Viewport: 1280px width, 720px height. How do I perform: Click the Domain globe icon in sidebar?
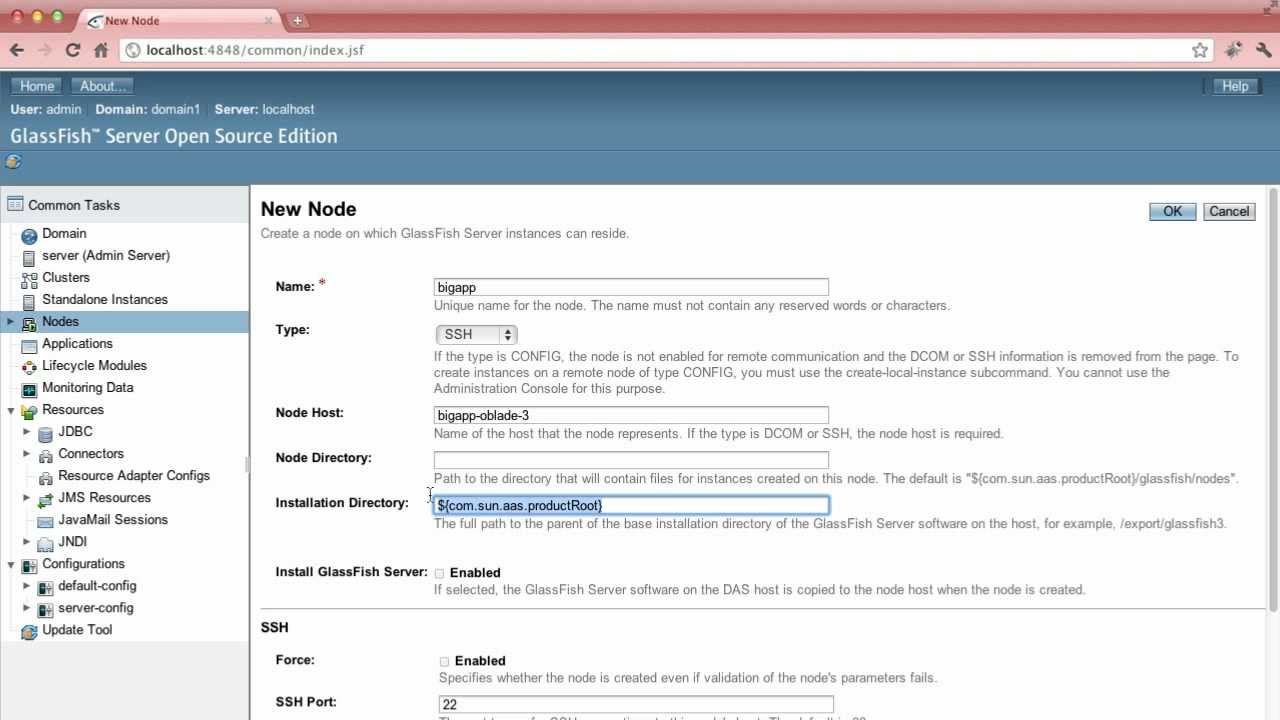pos(29,234)
